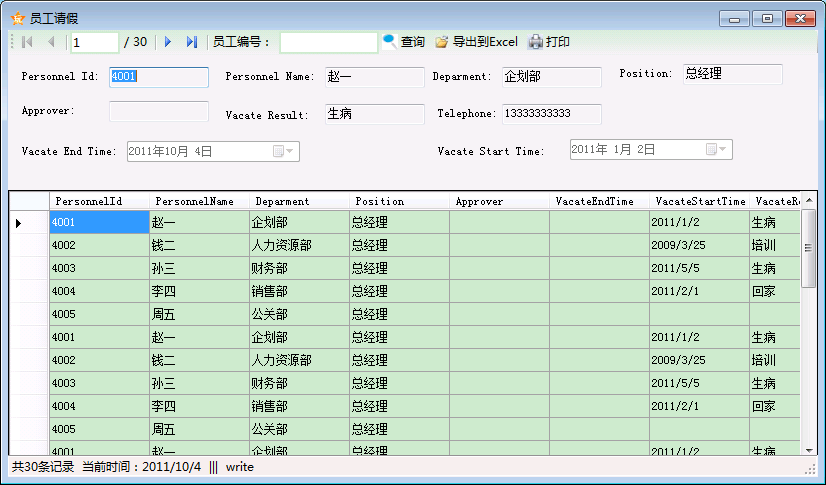Click the 查询 query button label
This screenshot has height=485, width=826.
(412, 42)
